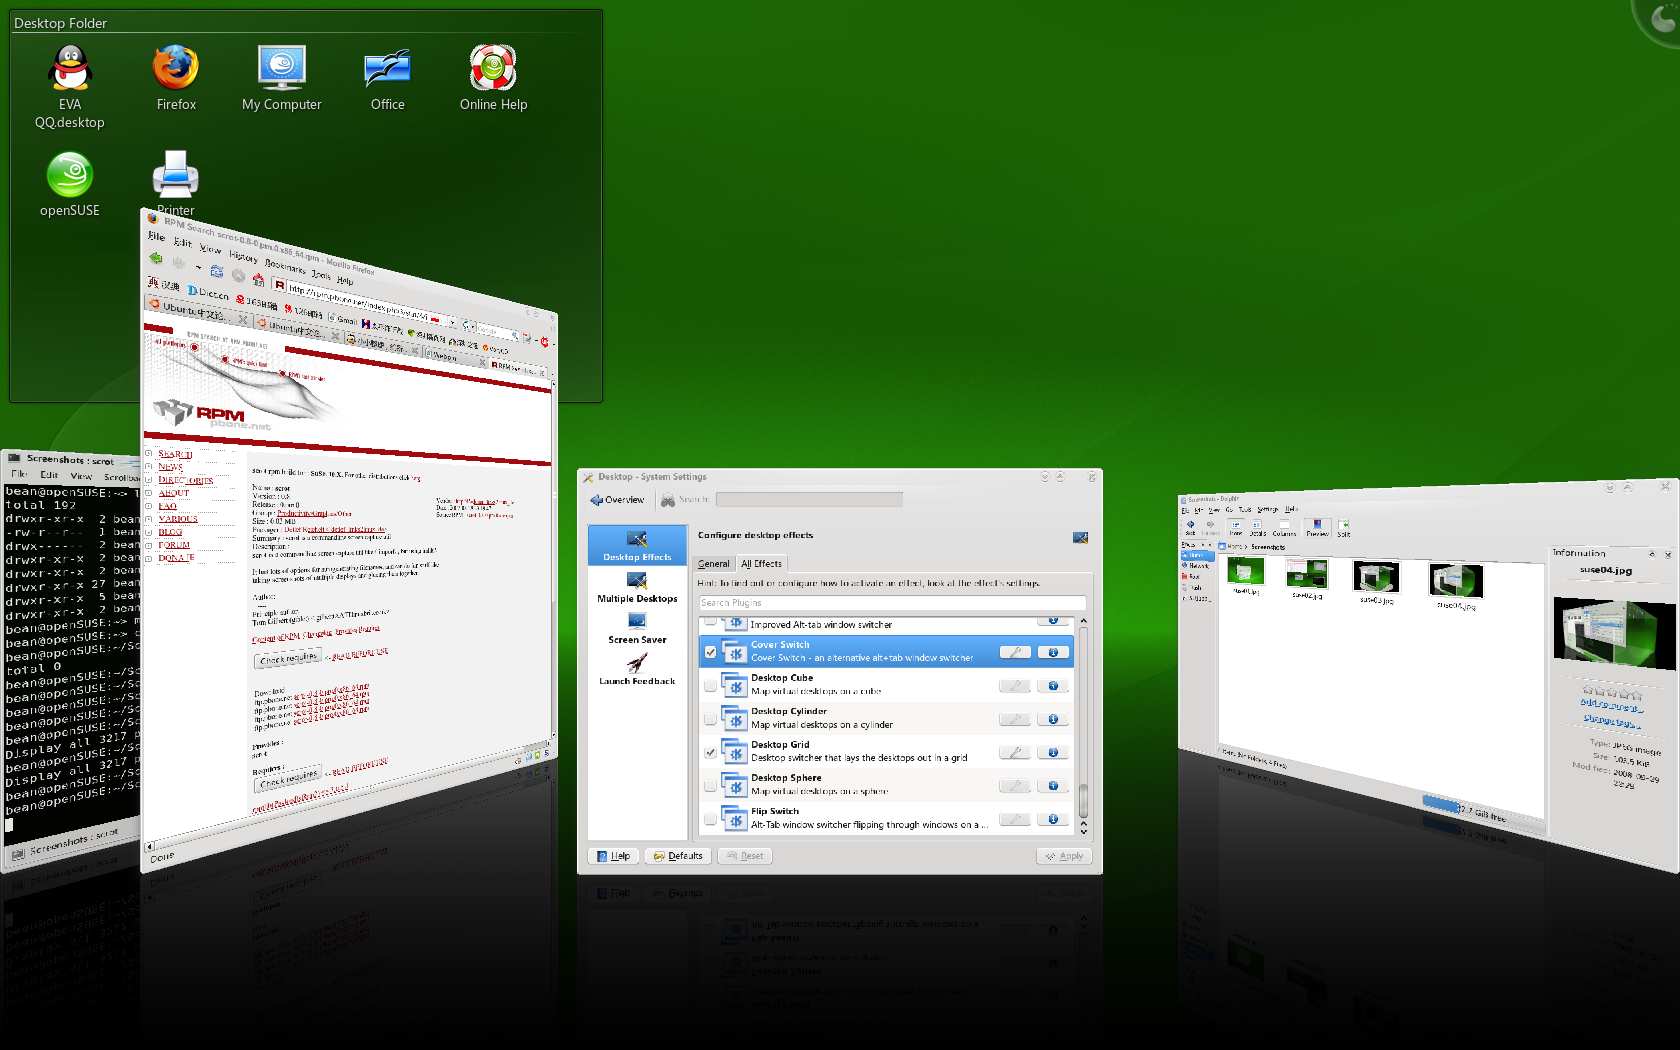
Task: Select Launch Feedback in System Settings sidebar
Action: click(x=637, y=669)
